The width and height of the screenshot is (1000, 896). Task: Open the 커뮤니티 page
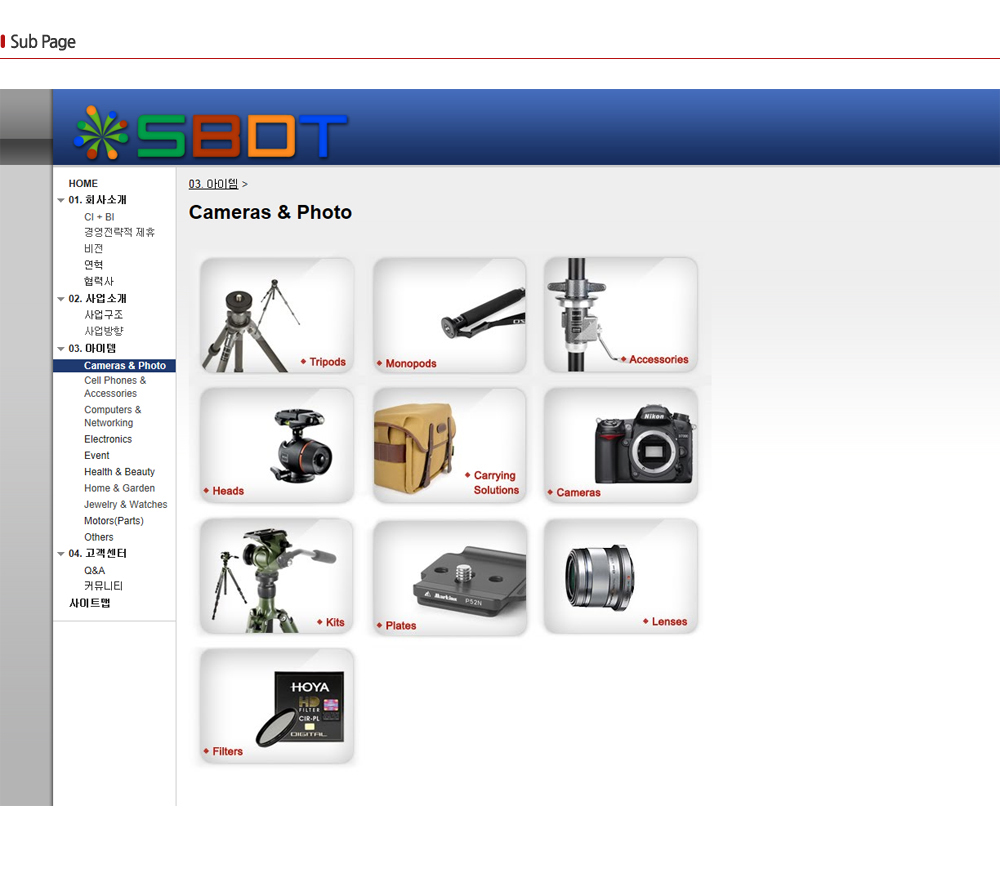coord(103,586)
